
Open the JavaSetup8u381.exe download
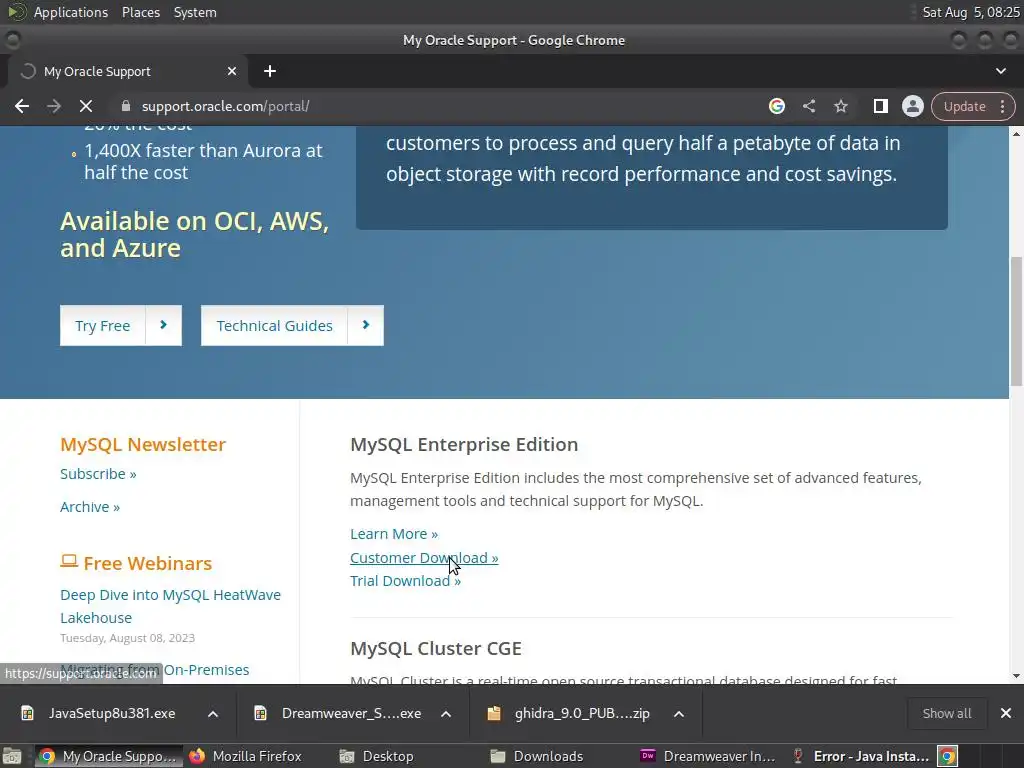point(112,714)
